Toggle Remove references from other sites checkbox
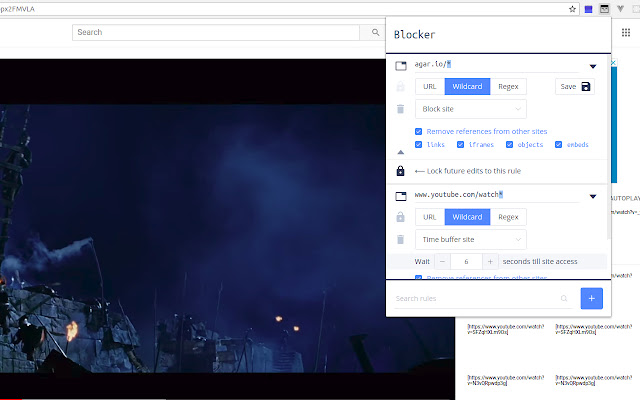This screenshot has height=400, width=640. 418,131
